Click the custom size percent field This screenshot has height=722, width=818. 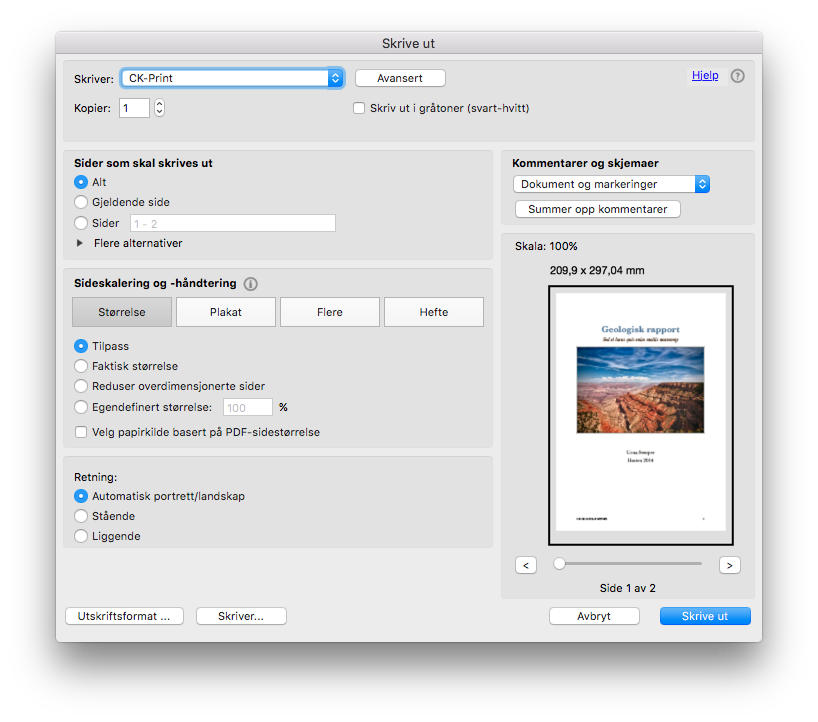[x=248, y=407]
